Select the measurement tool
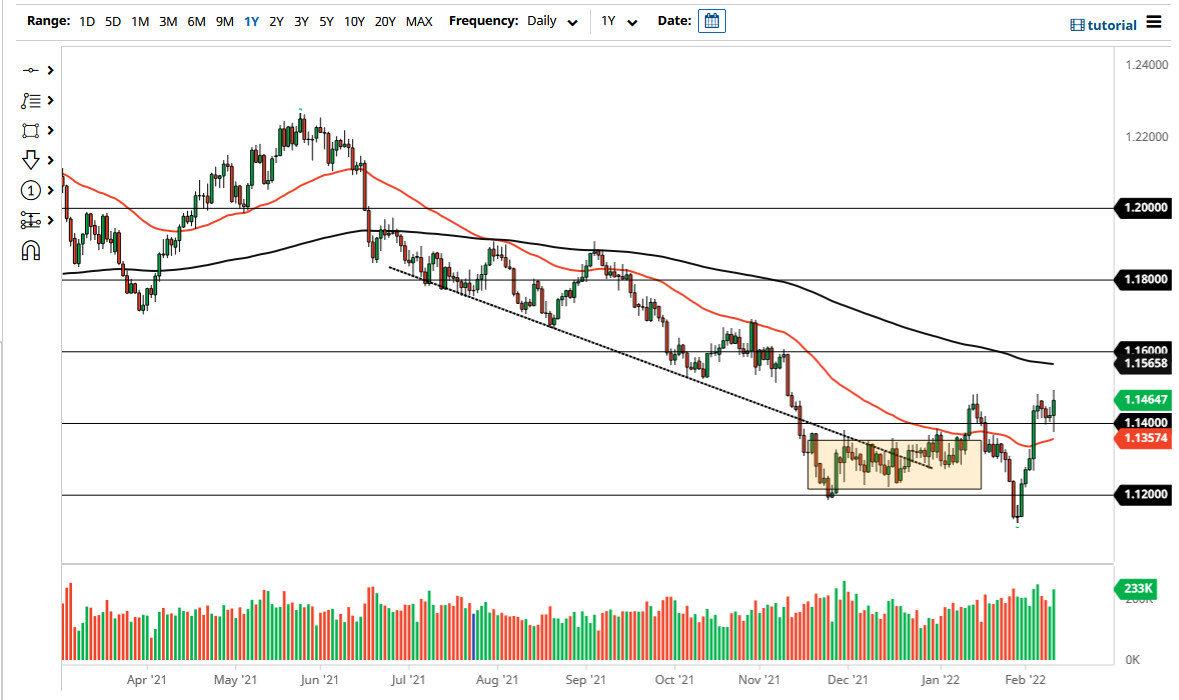The image size is (1179, 700). point(30,220)
